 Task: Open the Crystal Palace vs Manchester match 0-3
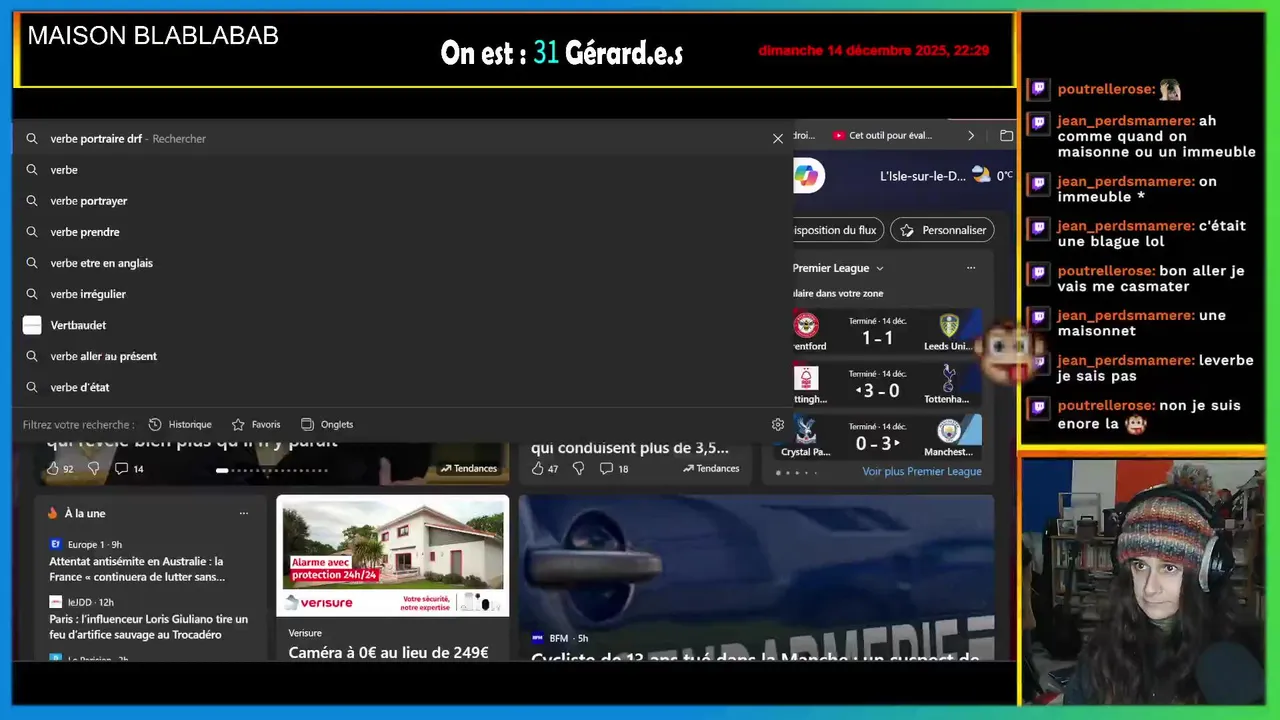tap(888, 437)
